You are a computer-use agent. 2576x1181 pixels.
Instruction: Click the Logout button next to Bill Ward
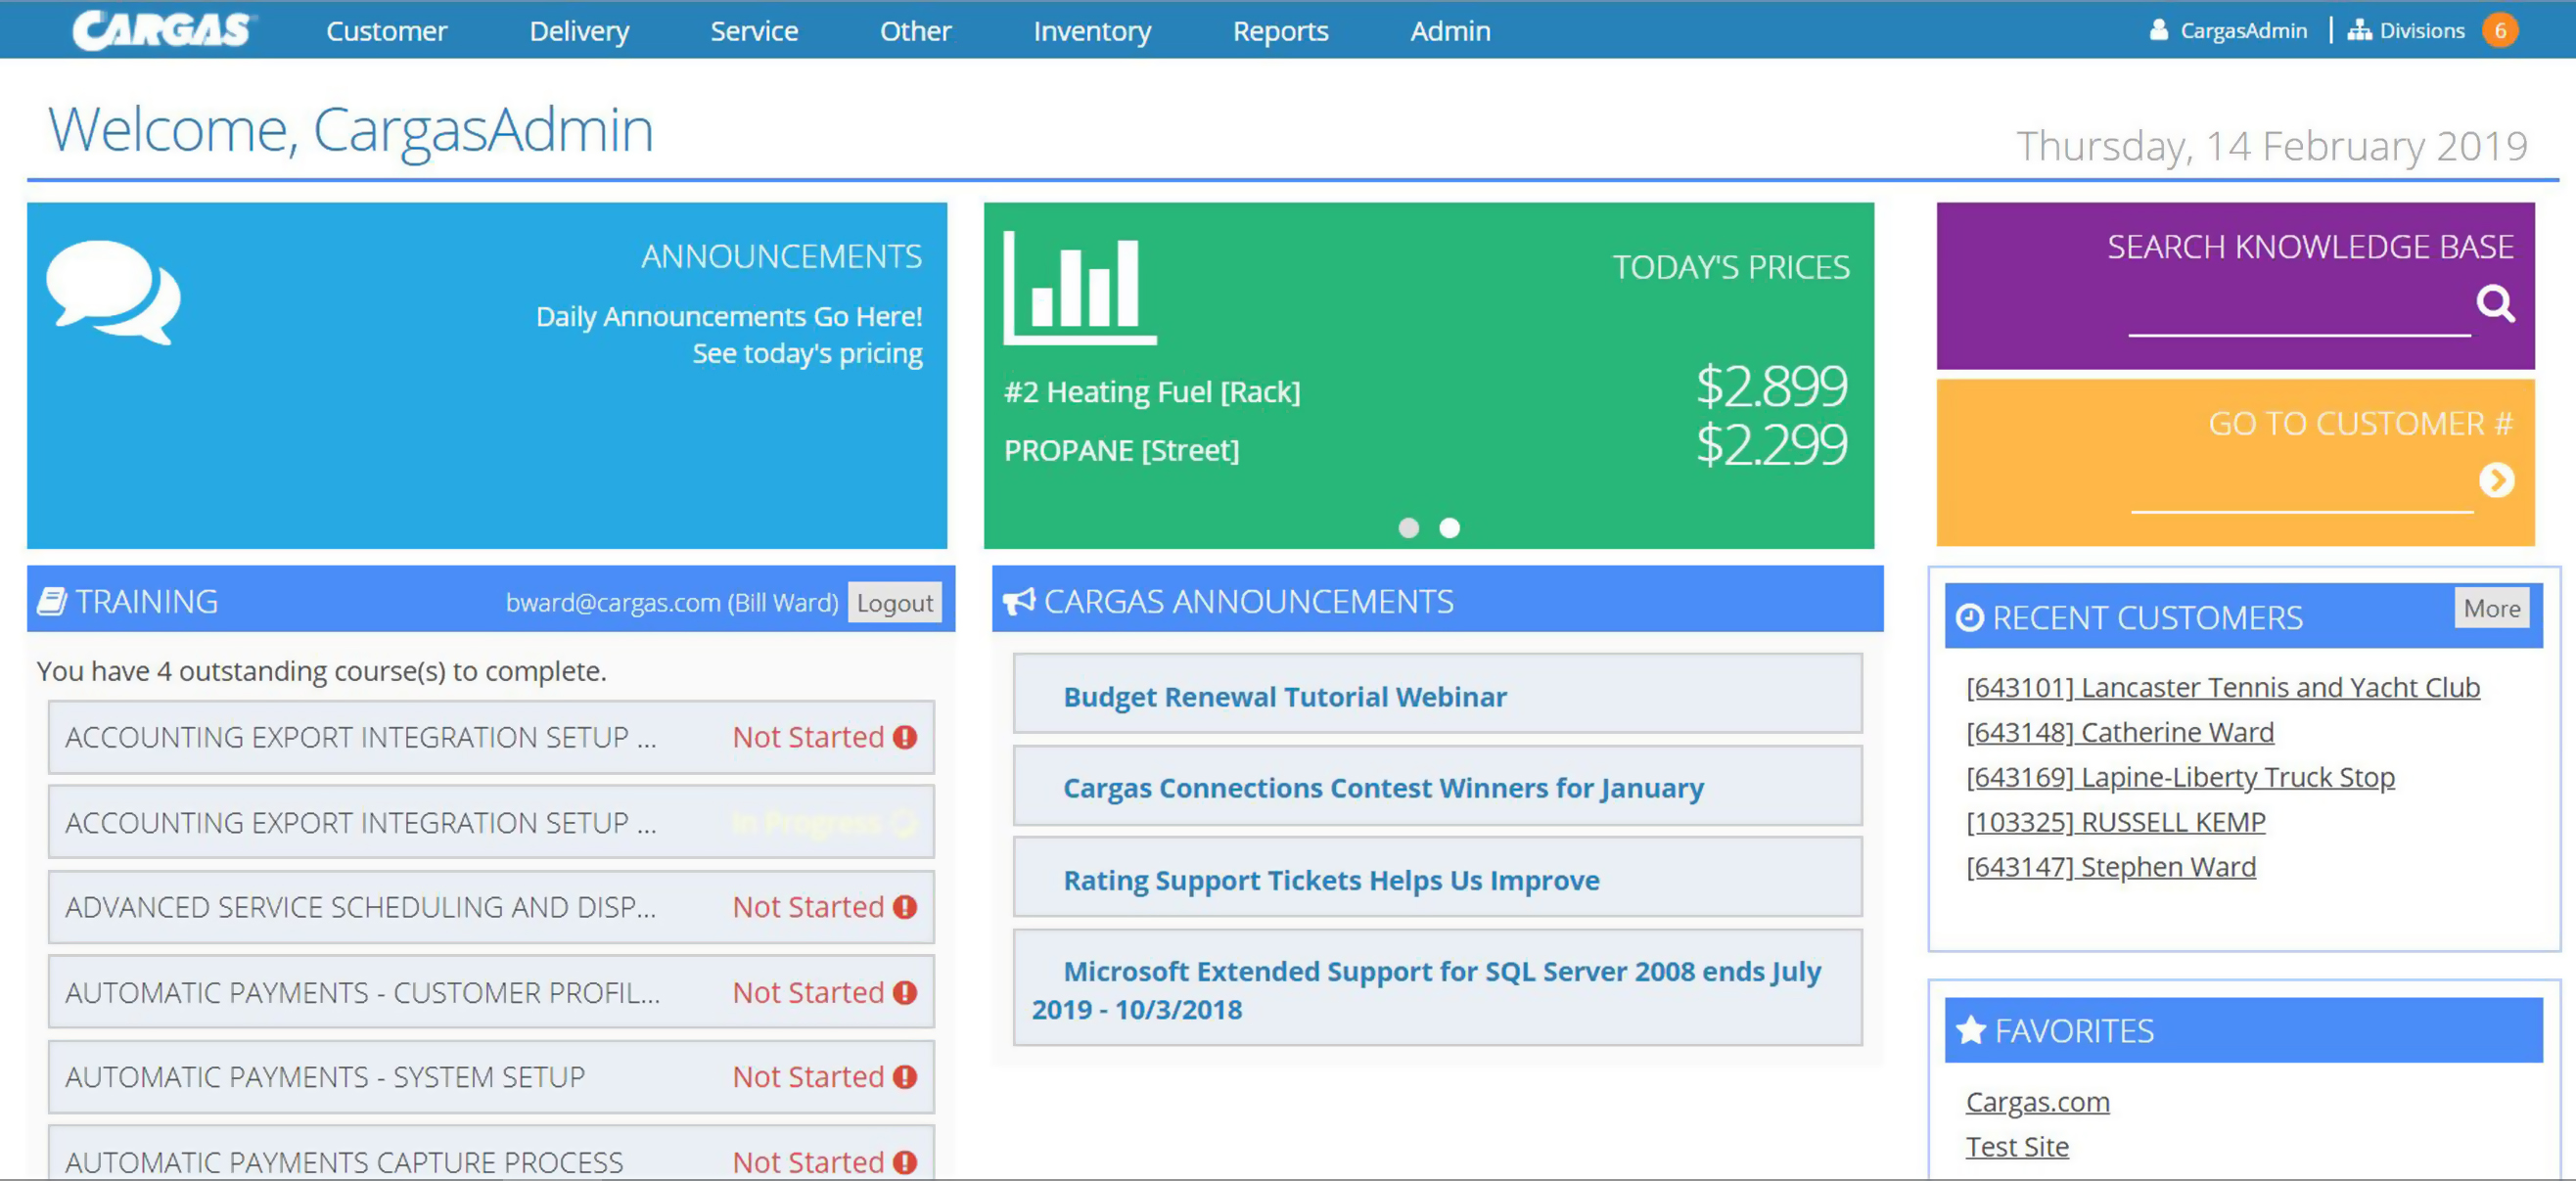[x=895, y=602]
